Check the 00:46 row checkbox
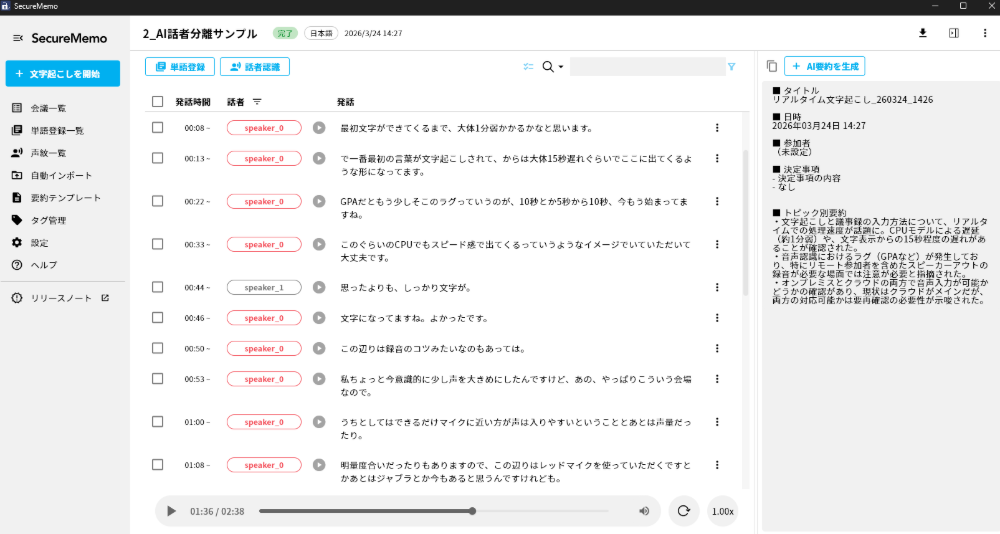 click(158, 318)
